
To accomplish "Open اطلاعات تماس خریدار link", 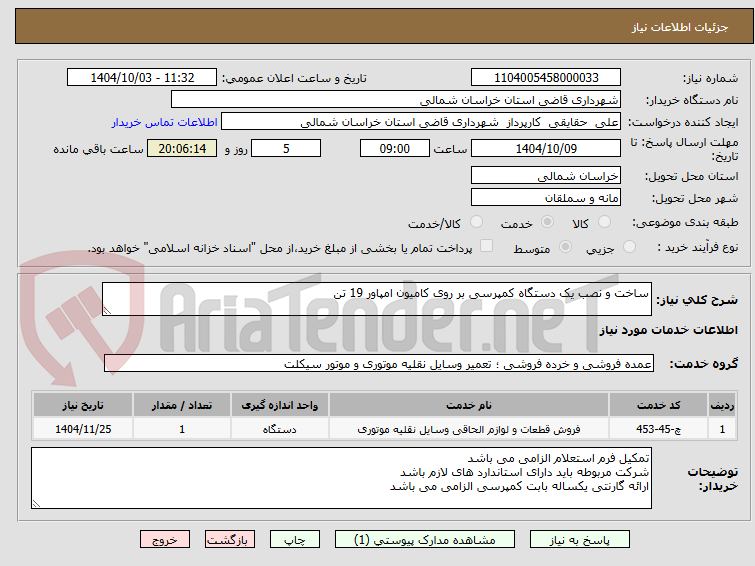I will (165, 122).
